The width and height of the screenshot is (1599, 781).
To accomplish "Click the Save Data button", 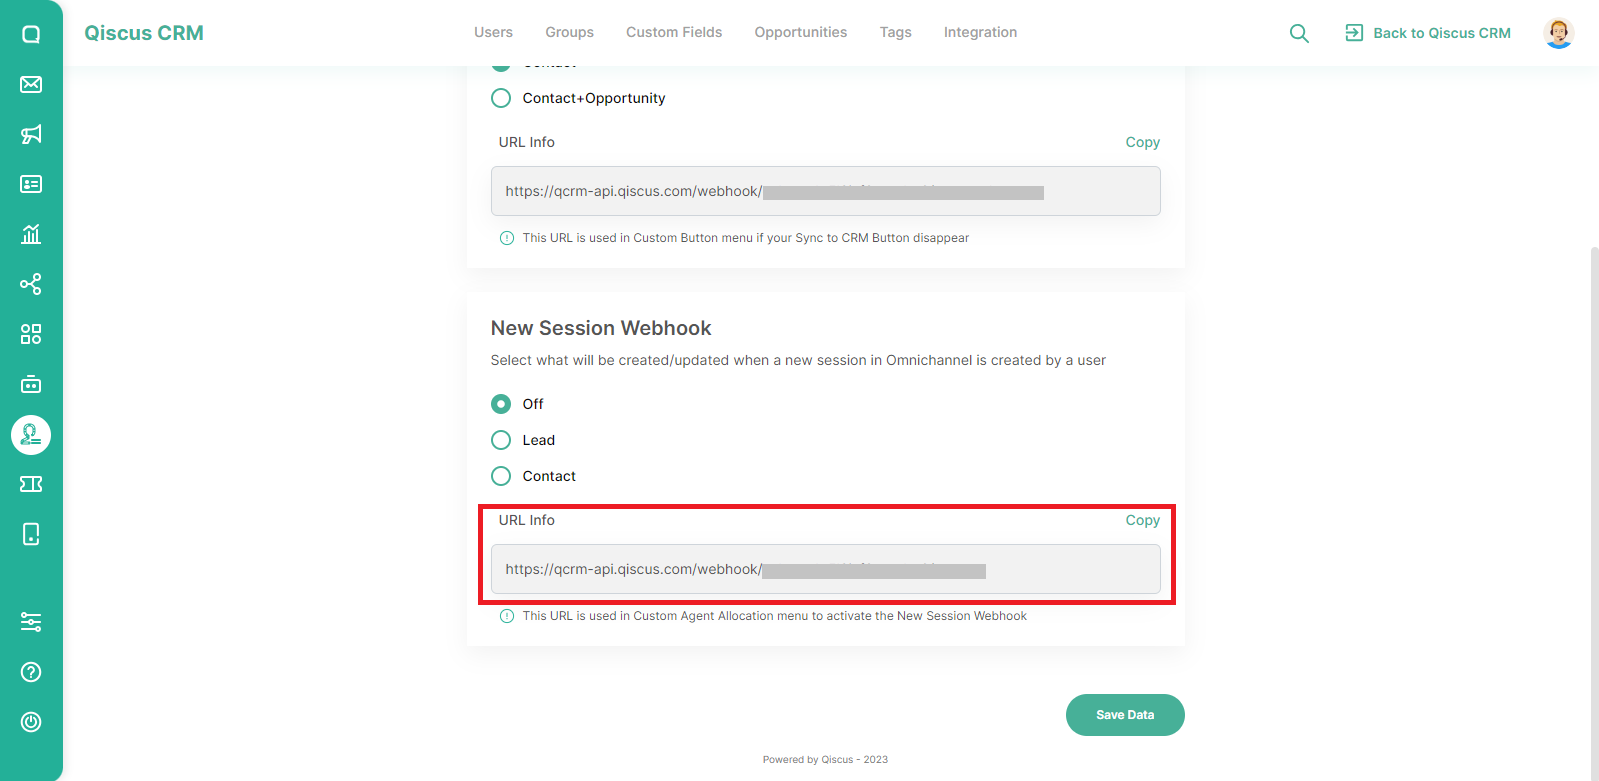I will coord(1125,715).
